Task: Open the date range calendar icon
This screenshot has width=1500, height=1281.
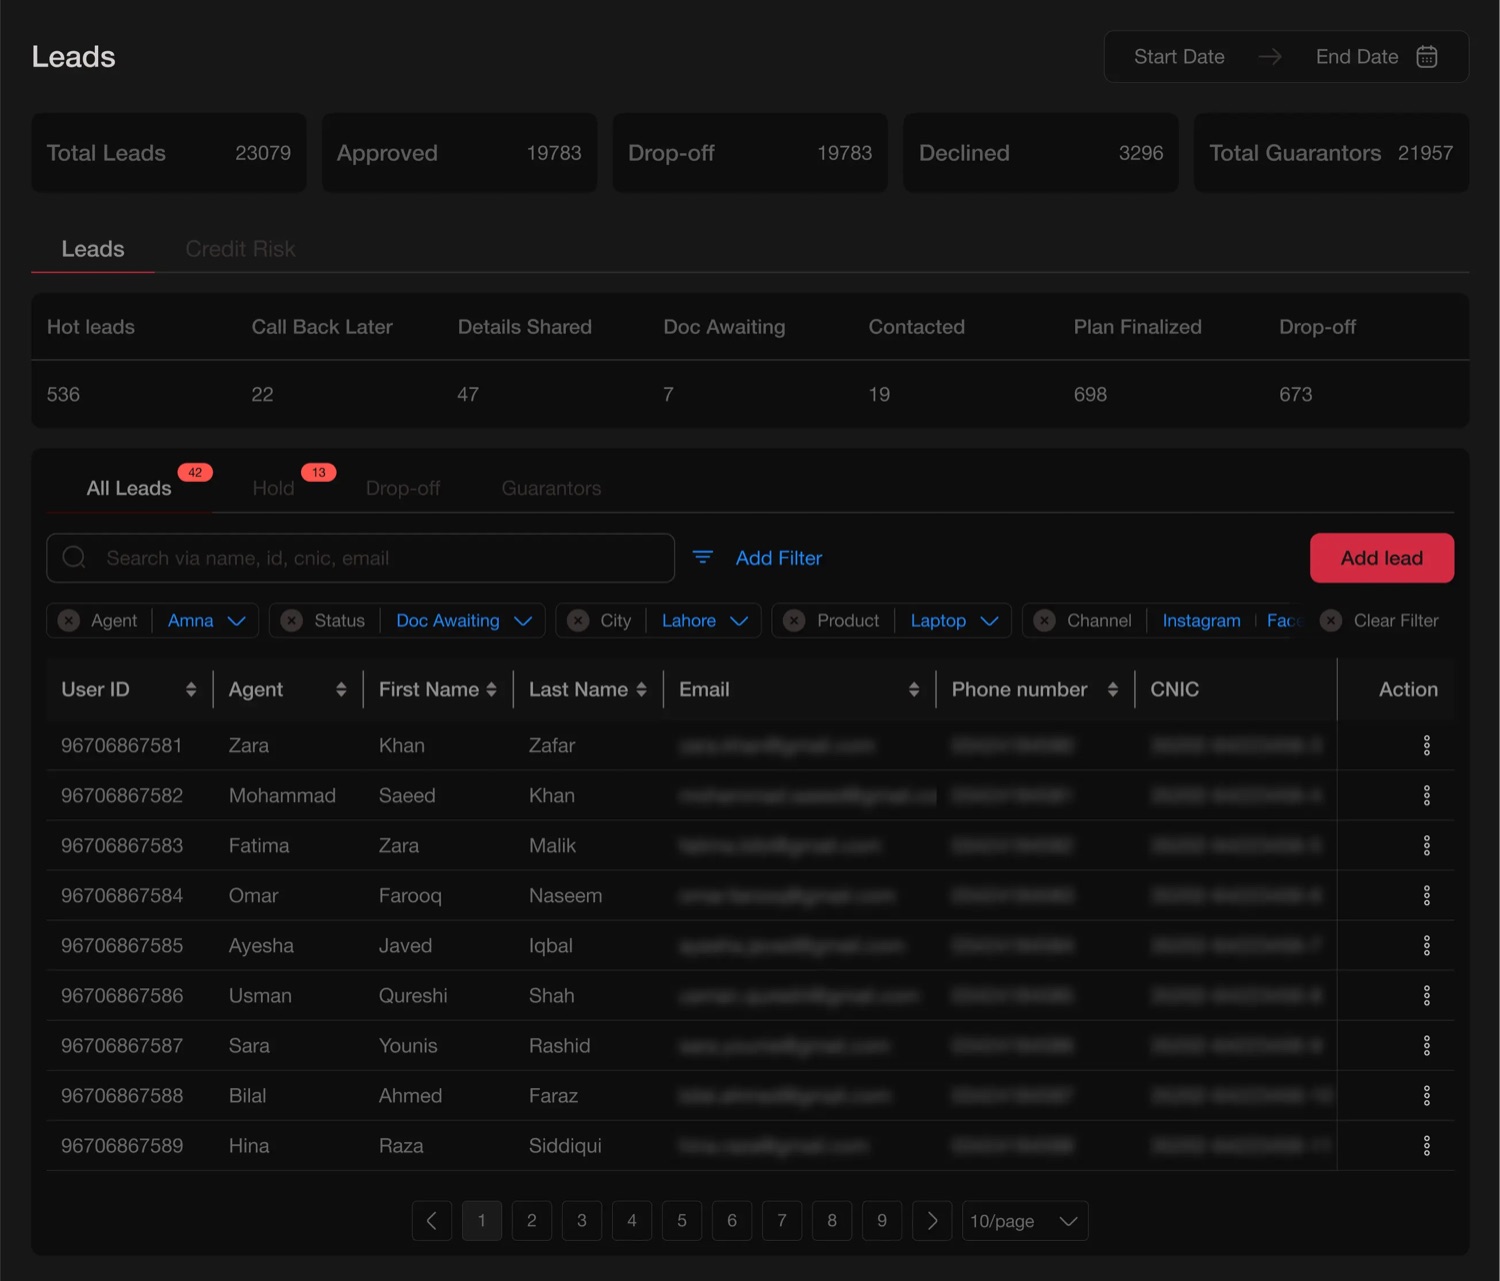Action: pyautogui.click(x=1427, y=57)
